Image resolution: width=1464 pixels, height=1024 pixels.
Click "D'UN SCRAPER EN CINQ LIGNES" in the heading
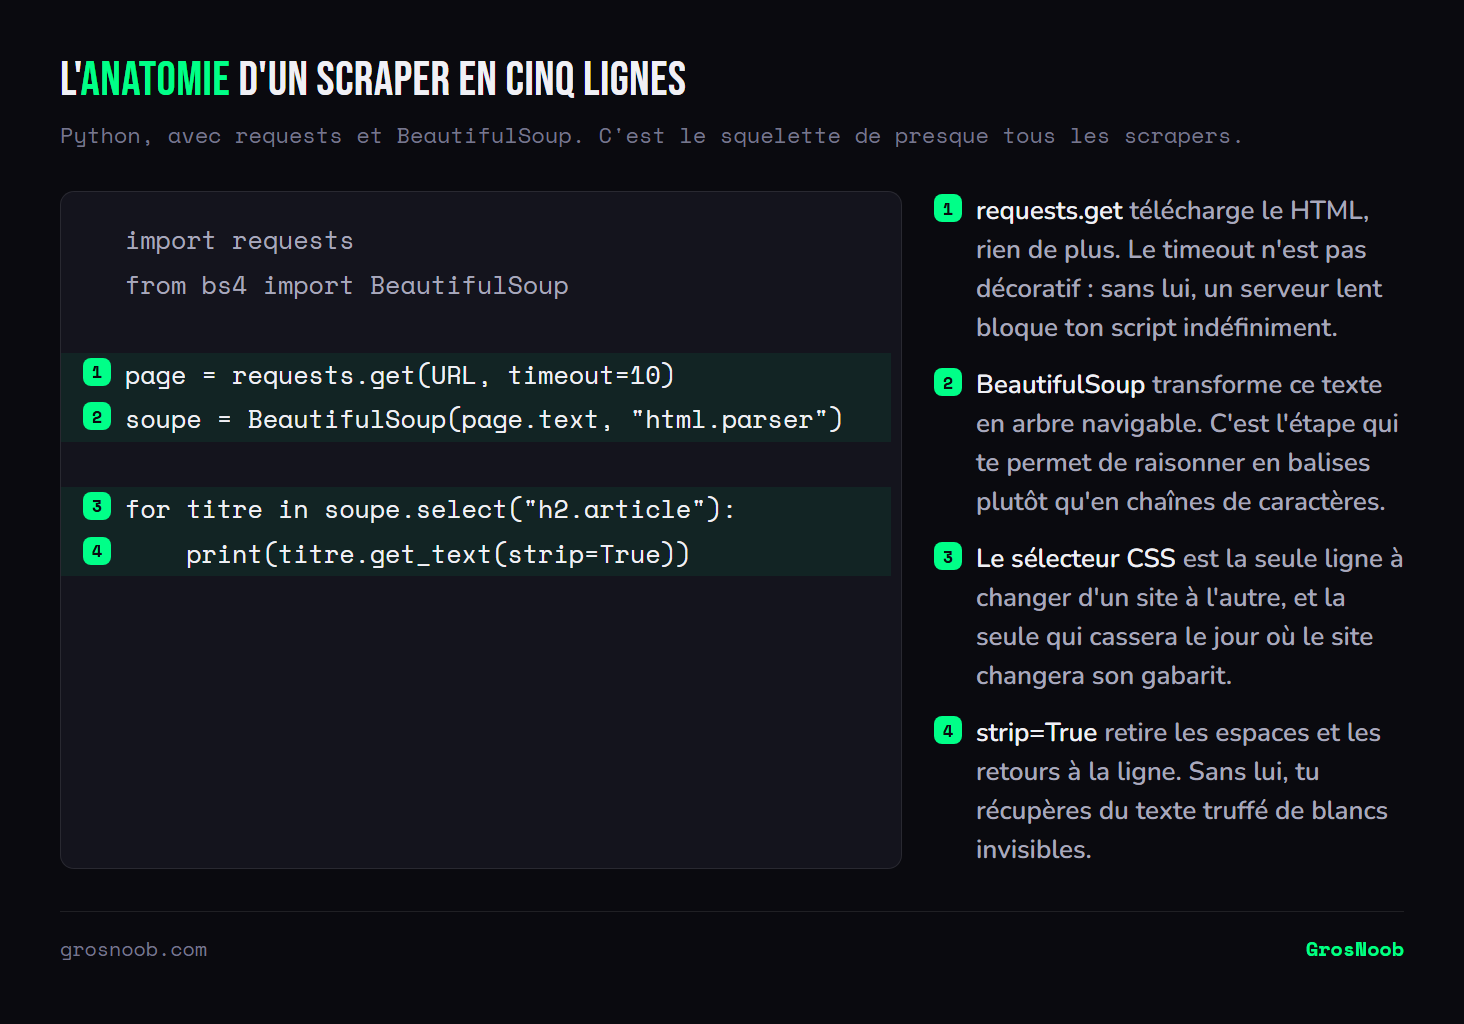(x=462, y=79)
